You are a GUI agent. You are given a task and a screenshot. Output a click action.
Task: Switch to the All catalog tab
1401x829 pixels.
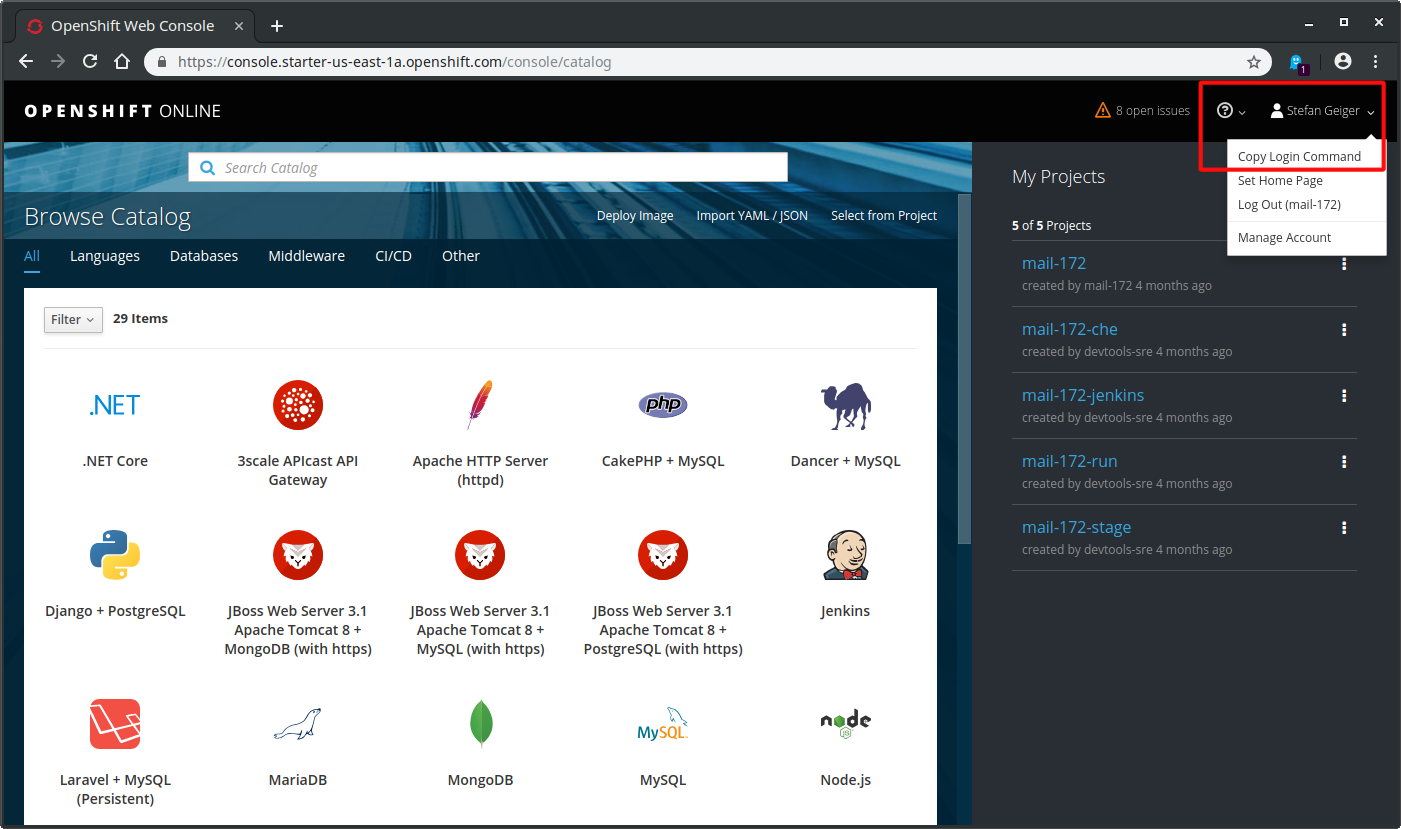tap(32, 256)
